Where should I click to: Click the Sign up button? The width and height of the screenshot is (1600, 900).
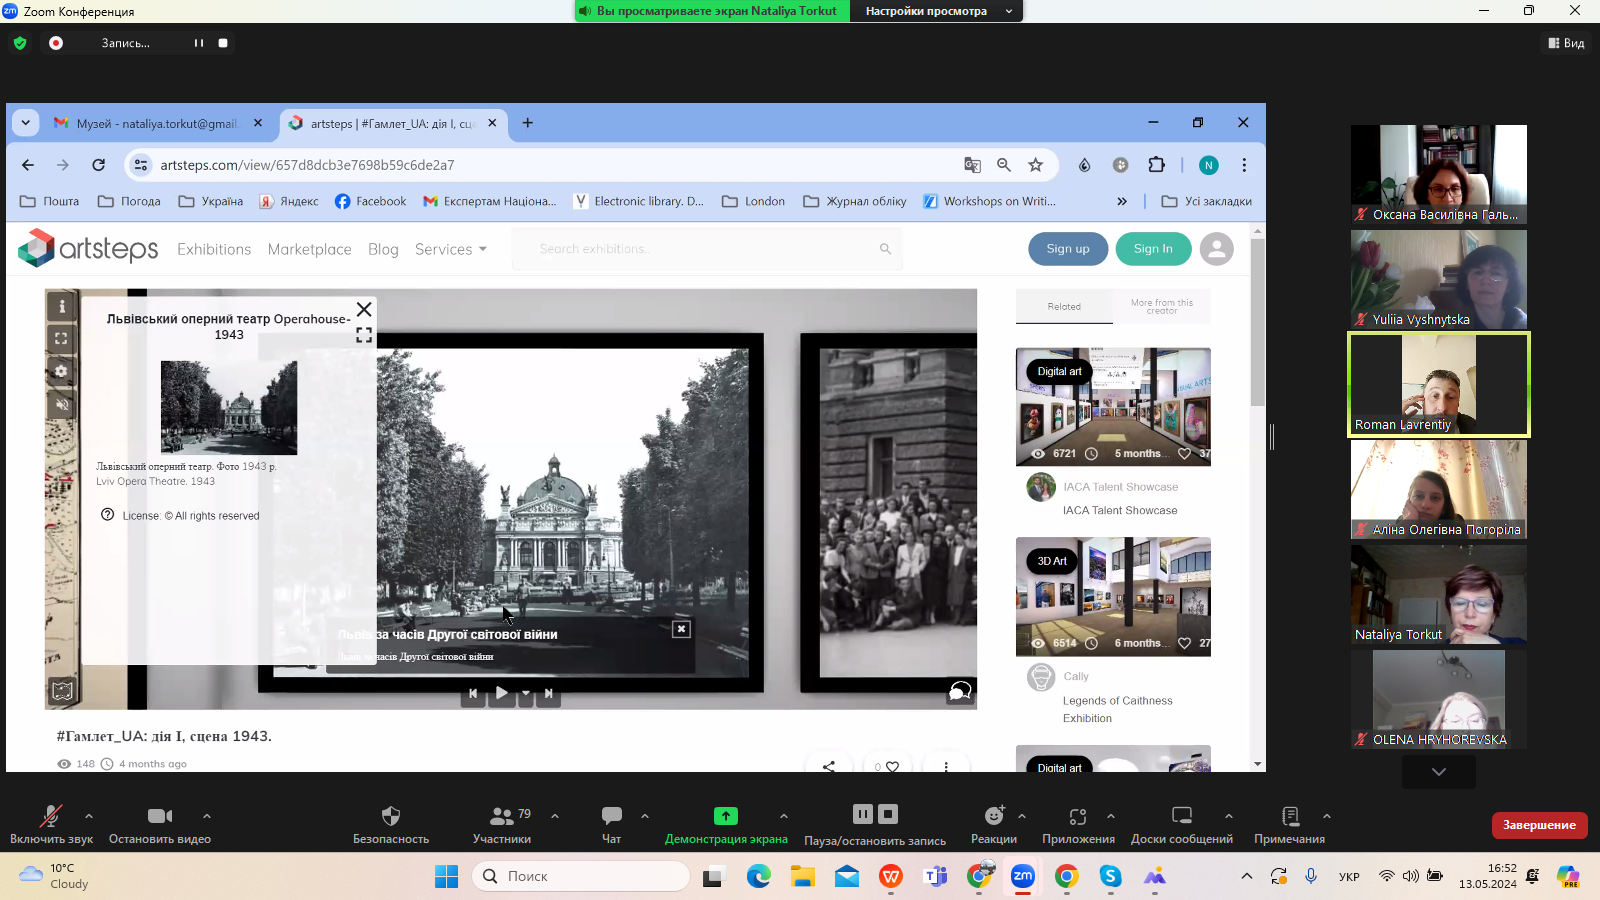tap(1068, 249)
